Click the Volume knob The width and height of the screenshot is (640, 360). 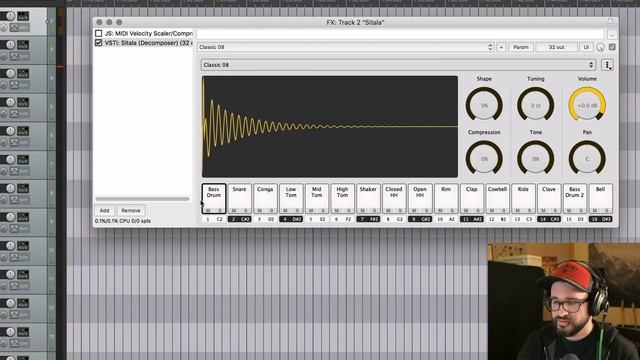(587, 105)
